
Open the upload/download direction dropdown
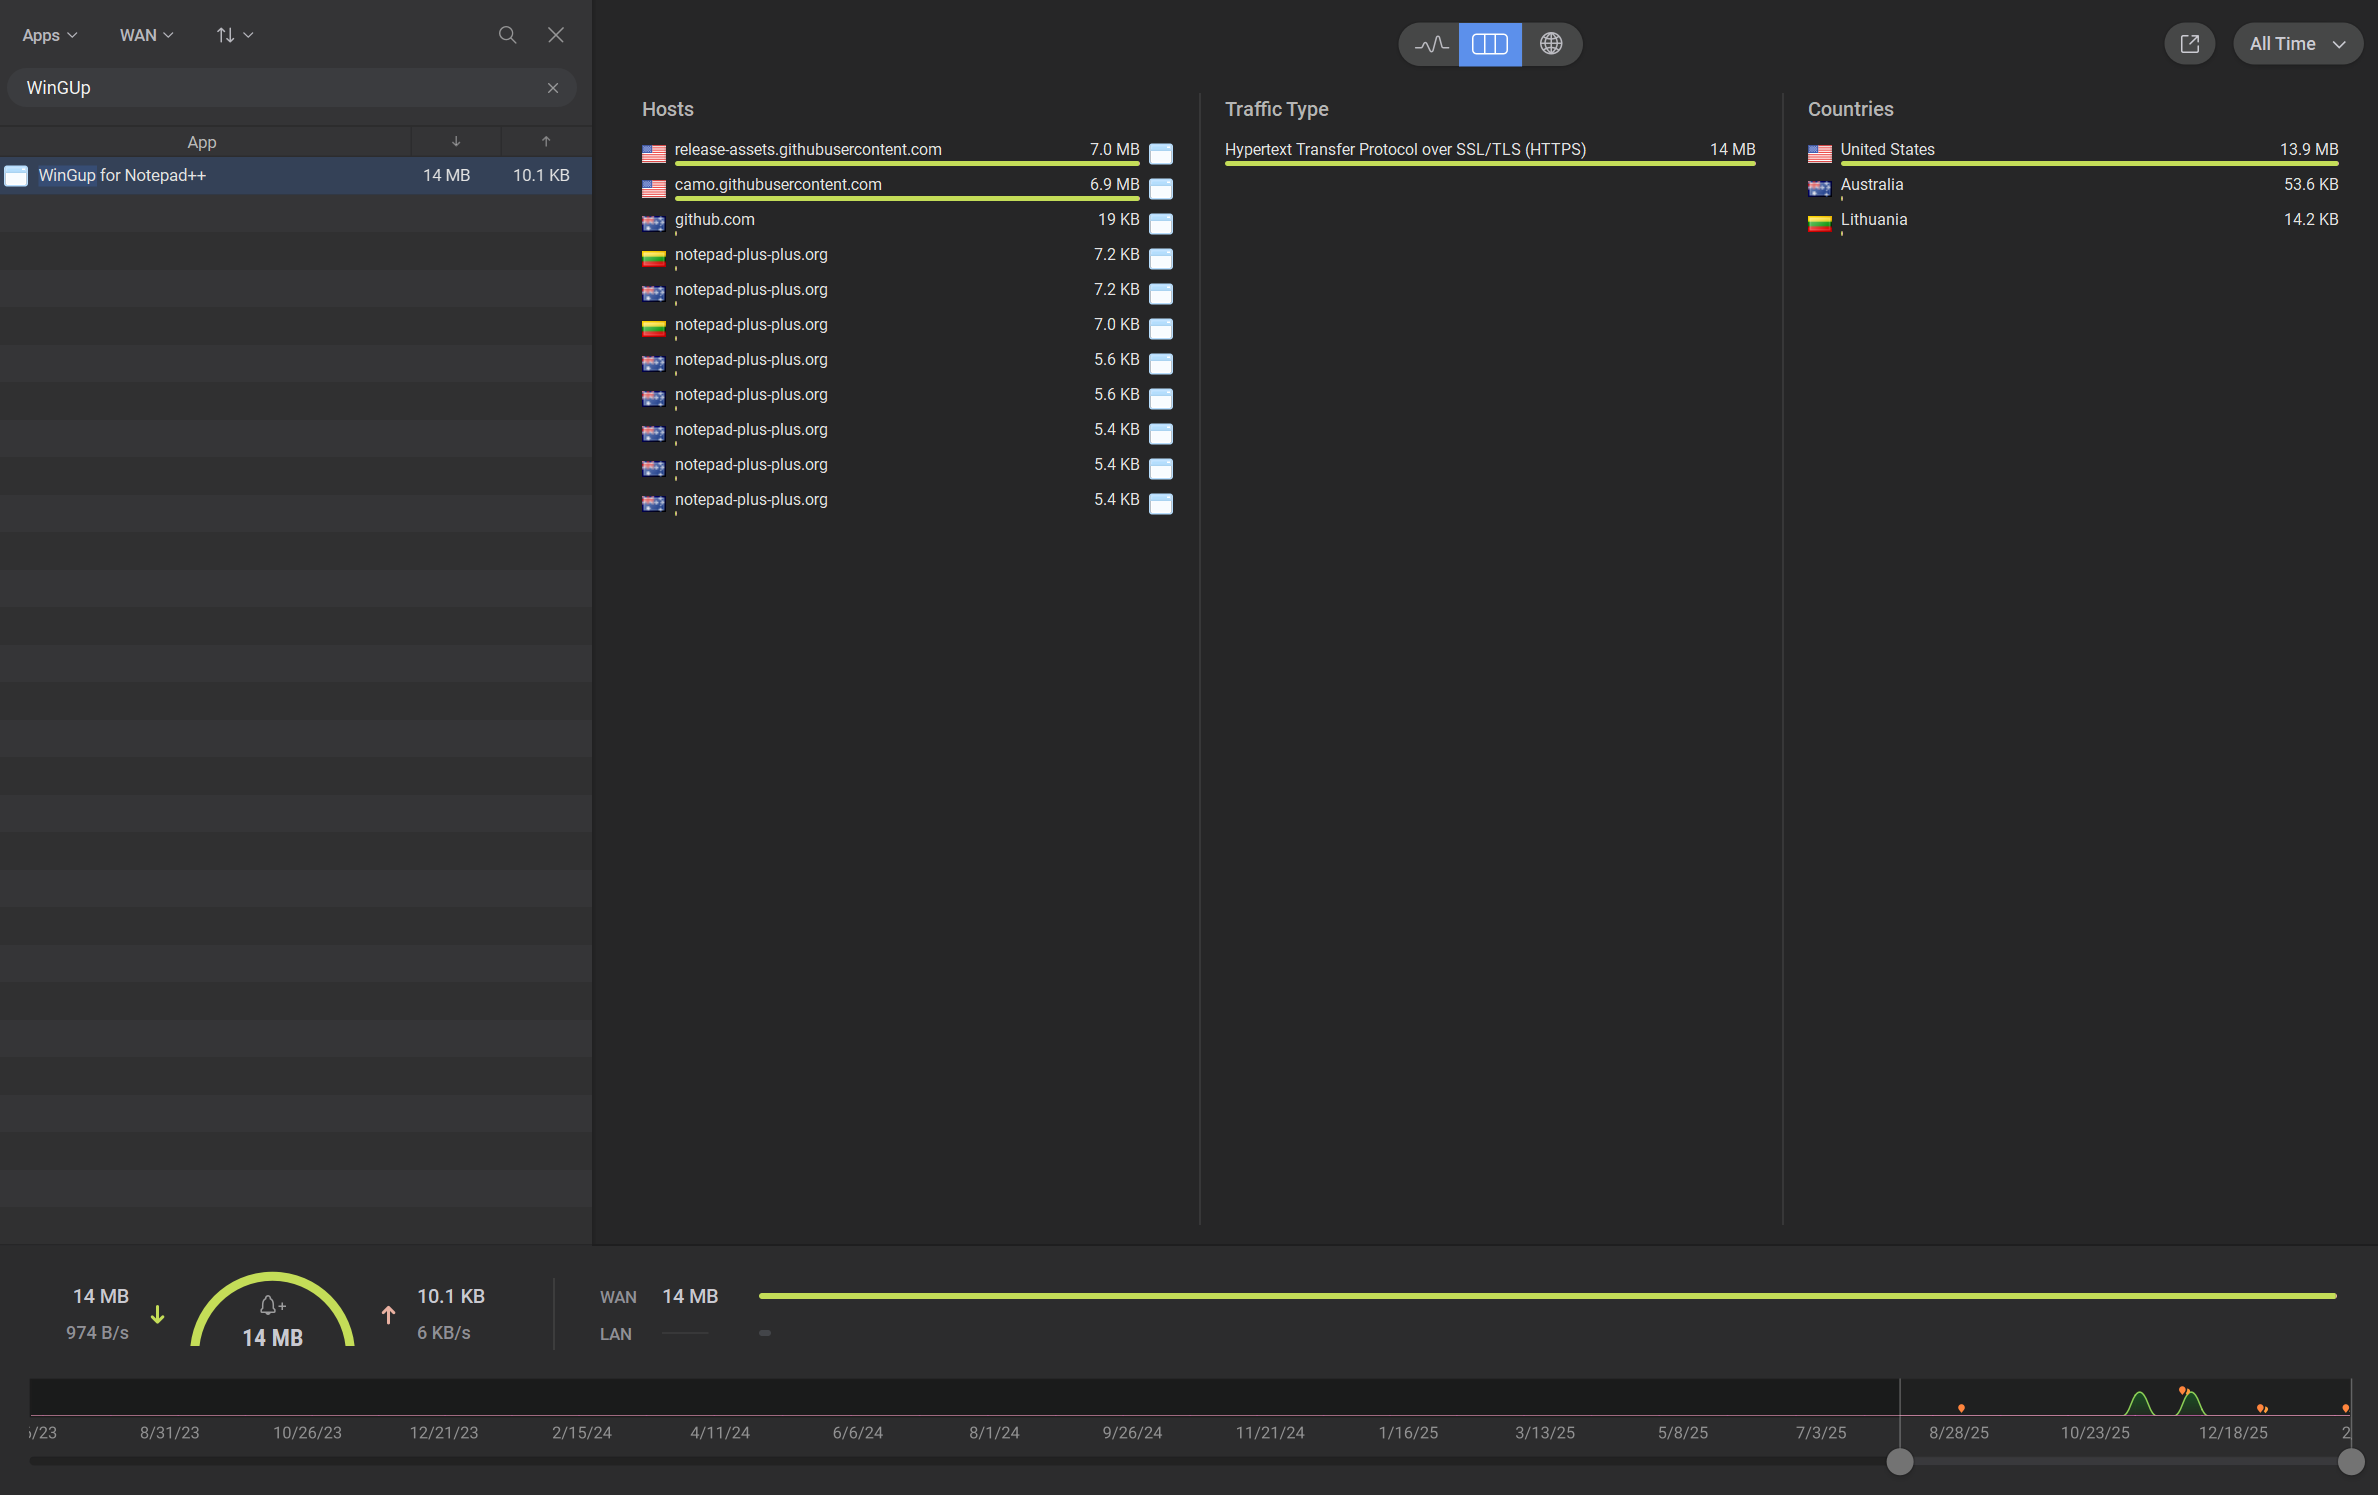point(234,35)
